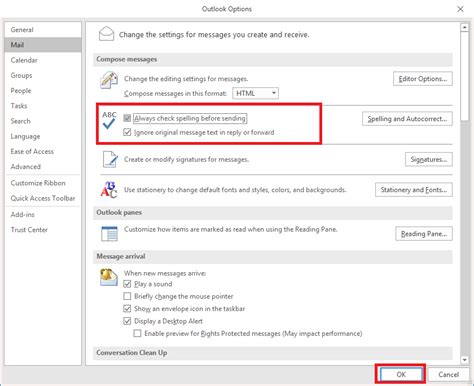Uncheck Play a sound checkbox
This screenshot has height=386, width=474.
click(x=127, y=284)
